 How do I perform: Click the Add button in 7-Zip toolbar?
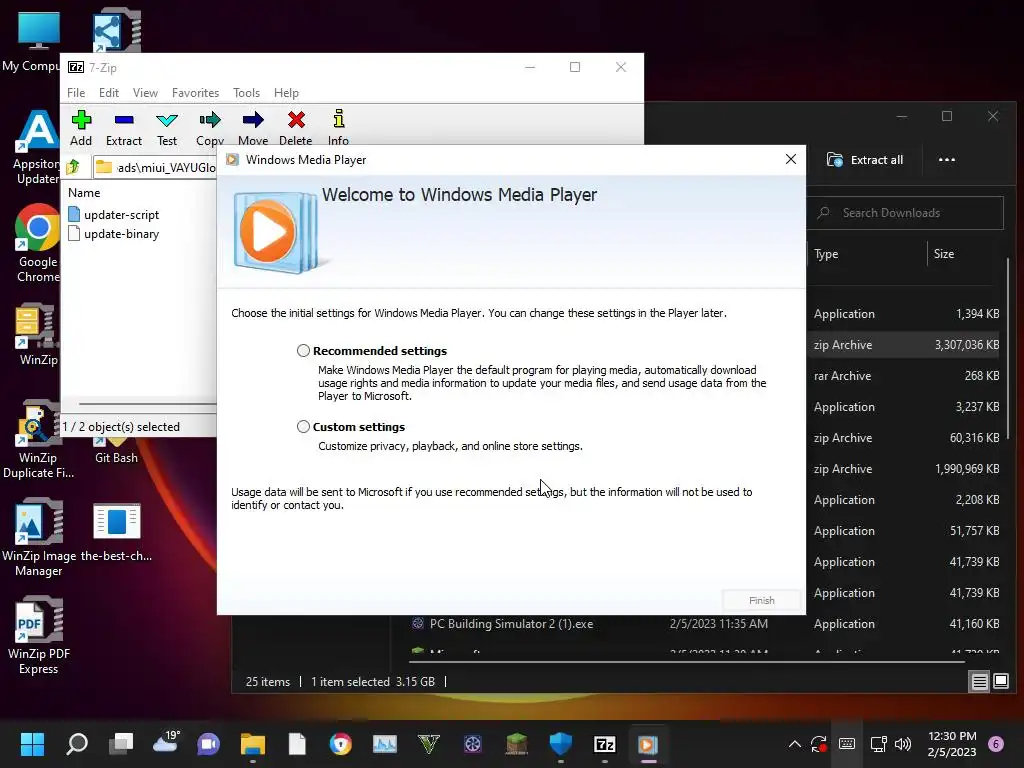click(x=81, y=127)
